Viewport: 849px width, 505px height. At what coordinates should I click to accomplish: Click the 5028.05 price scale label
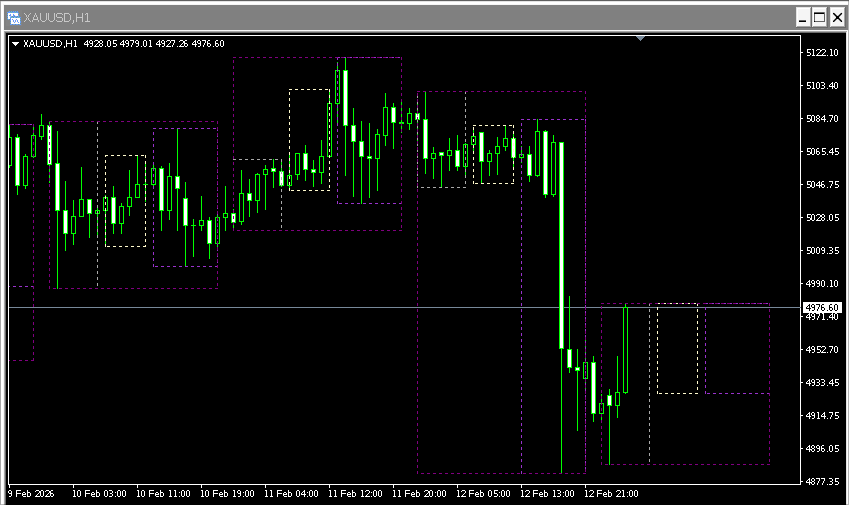tap(822, 218)
